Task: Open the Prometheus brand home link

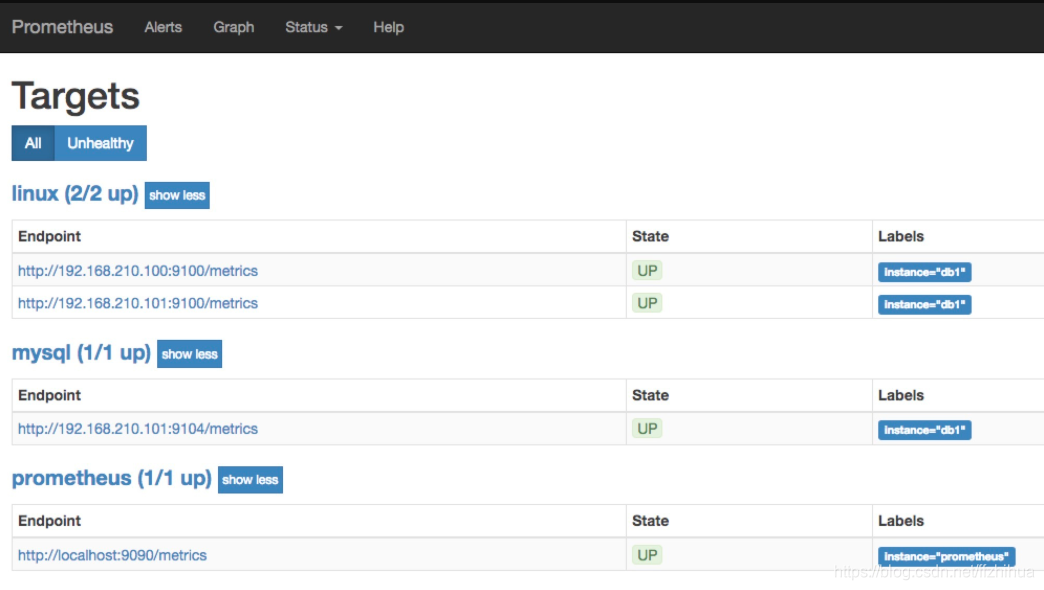Action: (62, 27)
